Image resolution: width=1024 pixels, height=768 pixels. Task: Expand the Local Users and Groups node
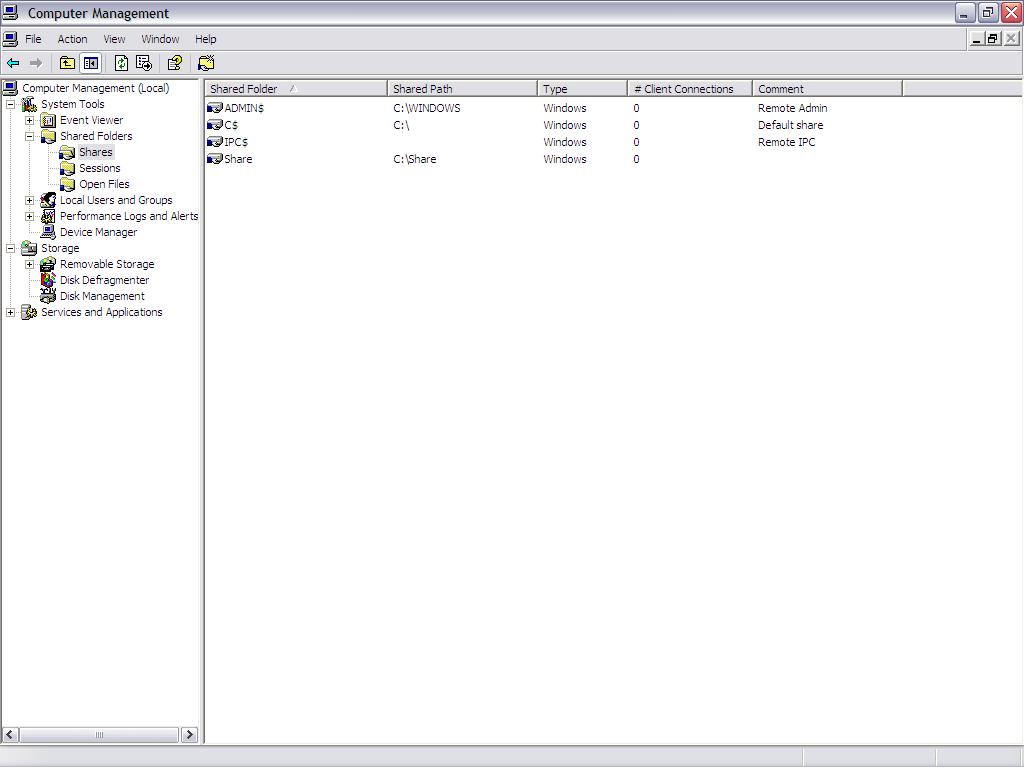coord(29,200)
